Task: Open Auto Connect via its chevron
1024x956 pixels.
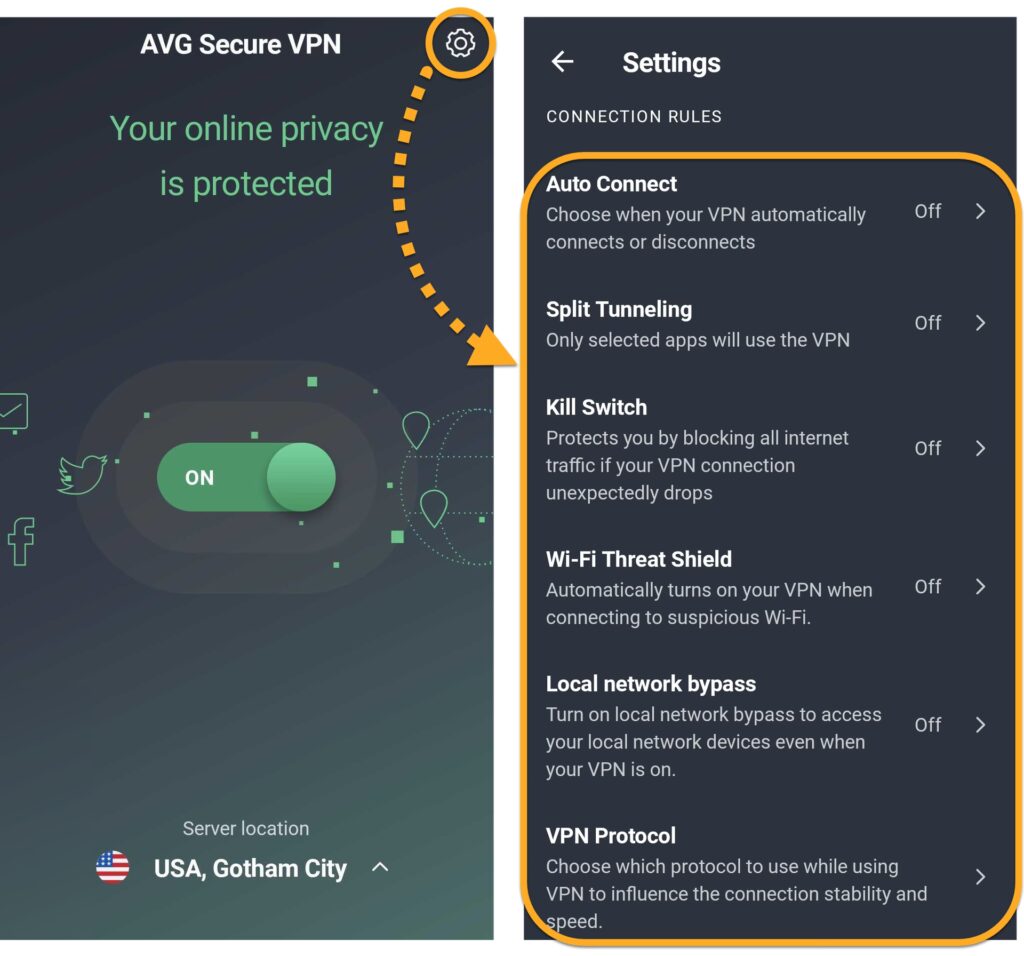Action: (x=980, y=211)
